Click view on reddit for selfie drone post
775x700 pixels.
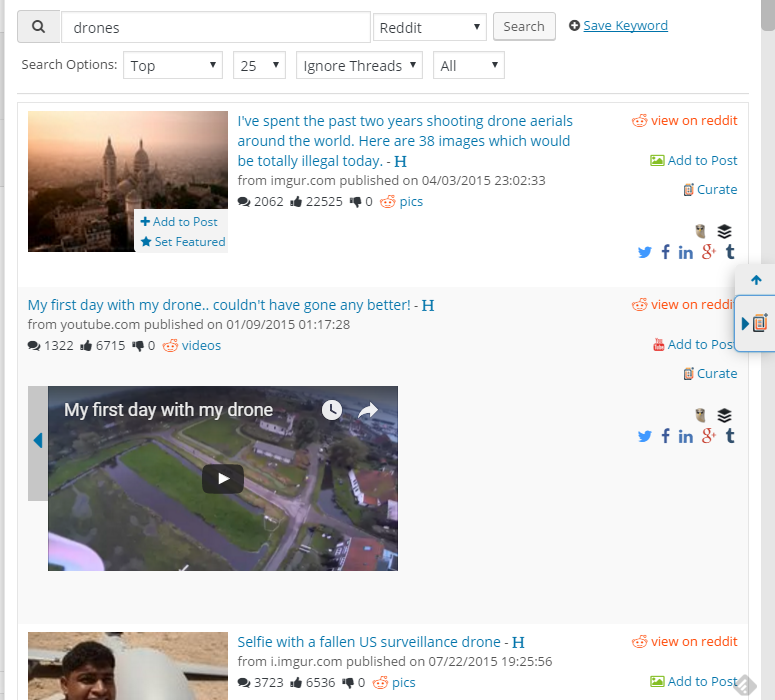coord(685,642)
